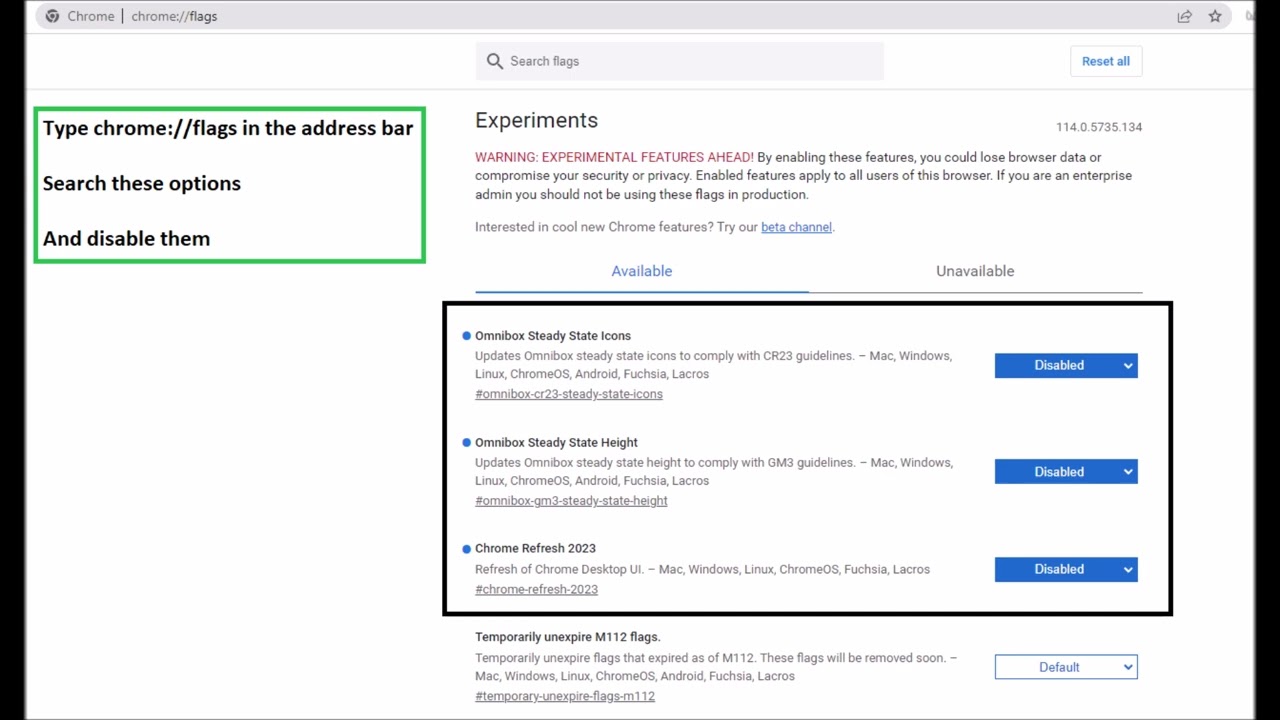
Task: Click the Chrome logo icon in address bar
Action: 52,16
